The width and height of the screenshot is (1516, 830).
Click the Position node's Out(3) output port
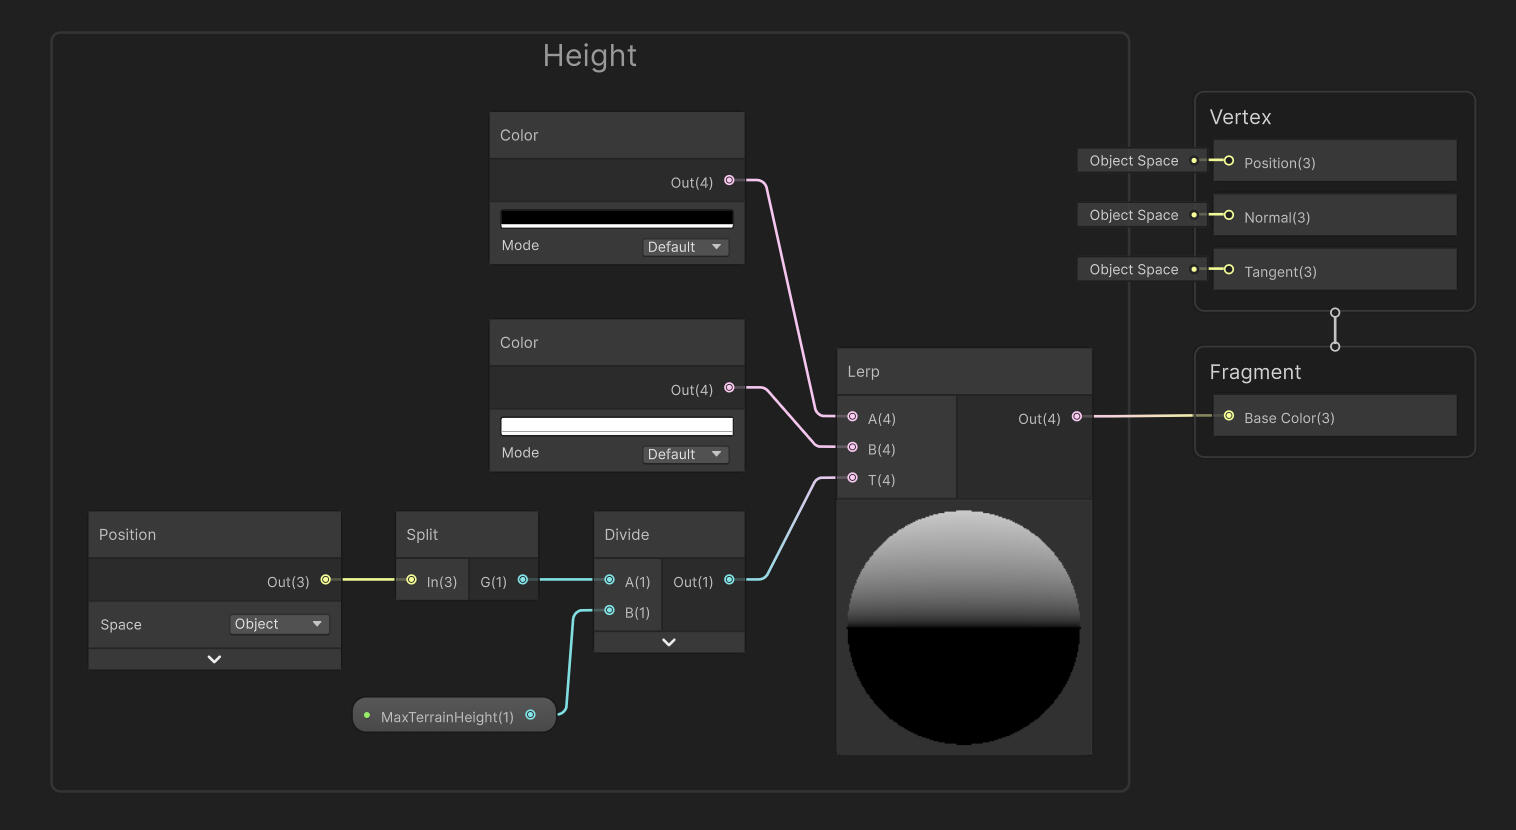pyautogui.click(x=325, y=580)
